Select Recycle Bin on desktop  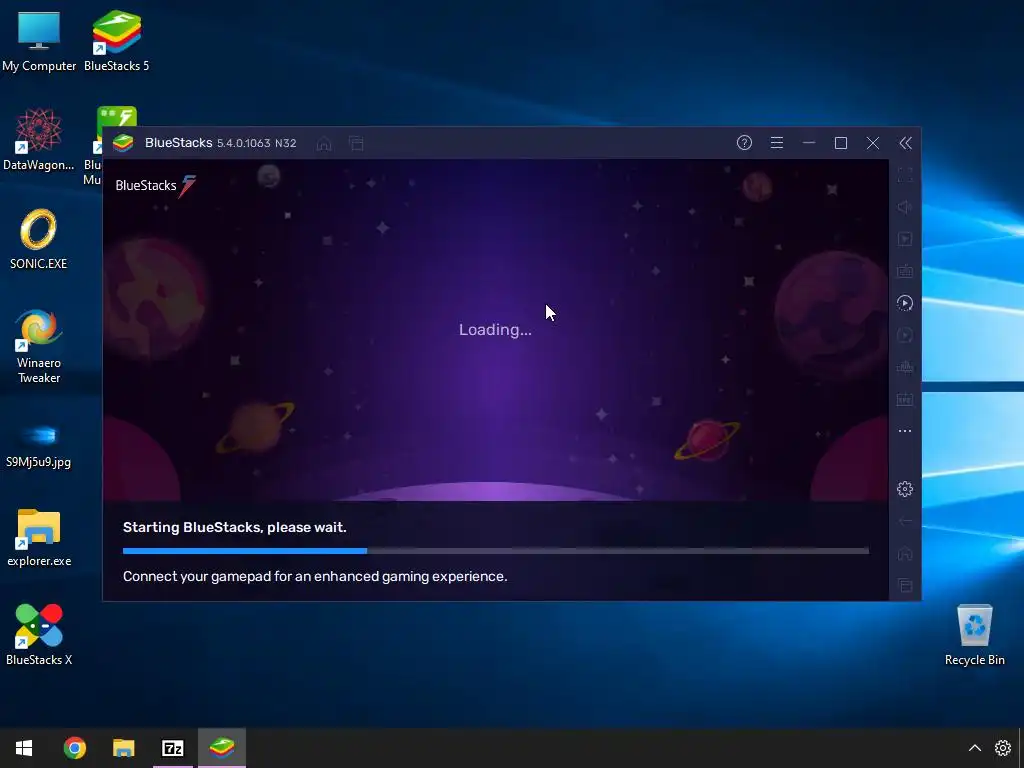974,635
